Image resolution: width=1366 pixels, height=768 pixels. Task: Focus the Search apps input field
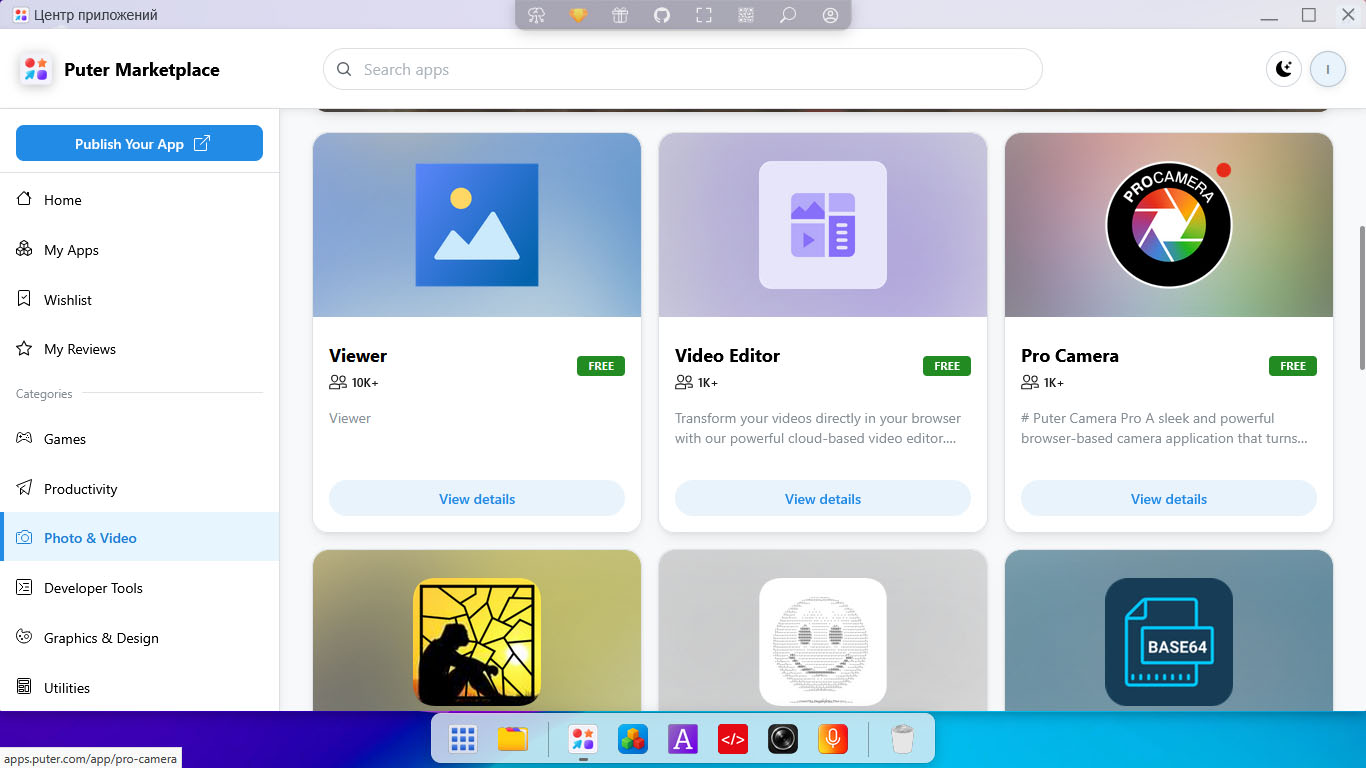683,70
